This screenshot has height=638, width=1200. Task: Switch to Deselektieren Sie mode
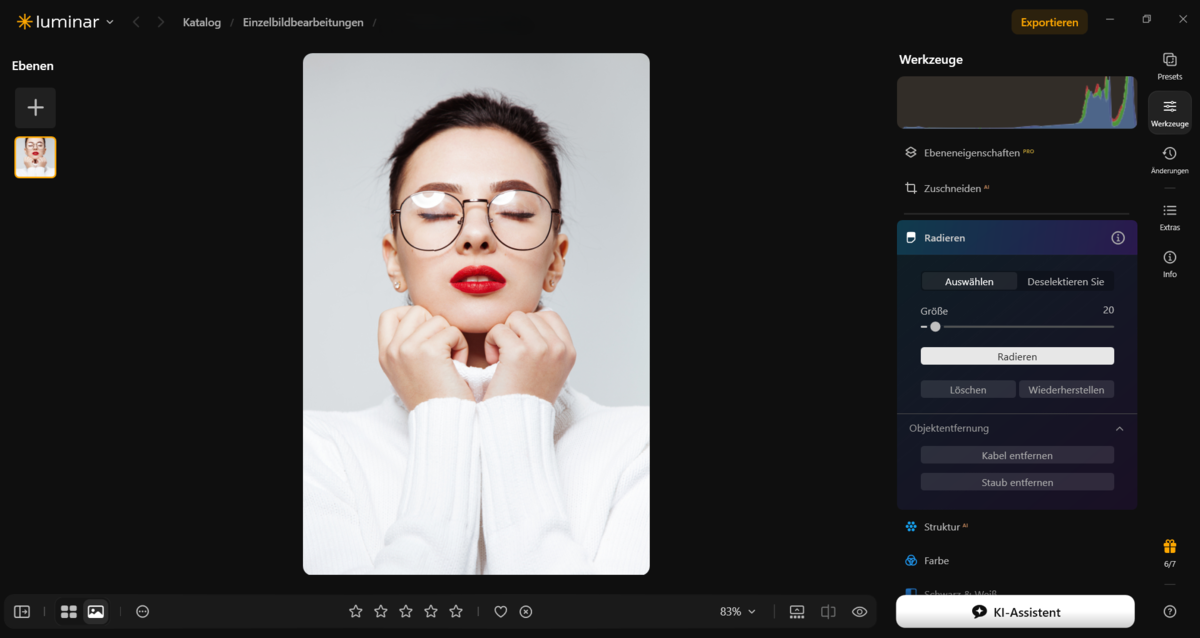[1066, 282]
